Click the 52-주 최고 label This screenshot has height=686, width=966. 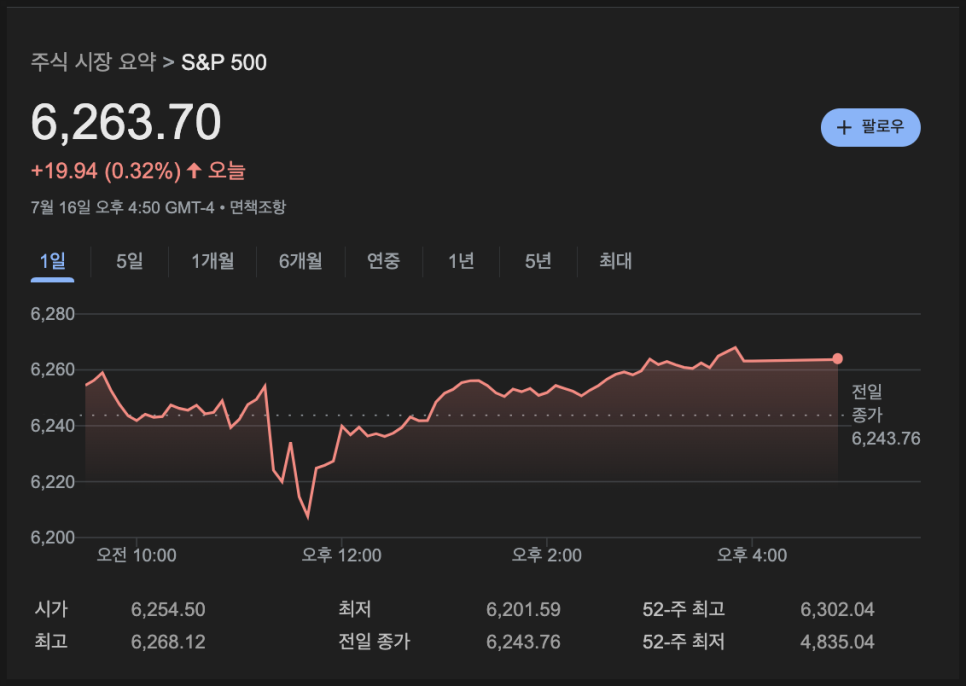684,610
